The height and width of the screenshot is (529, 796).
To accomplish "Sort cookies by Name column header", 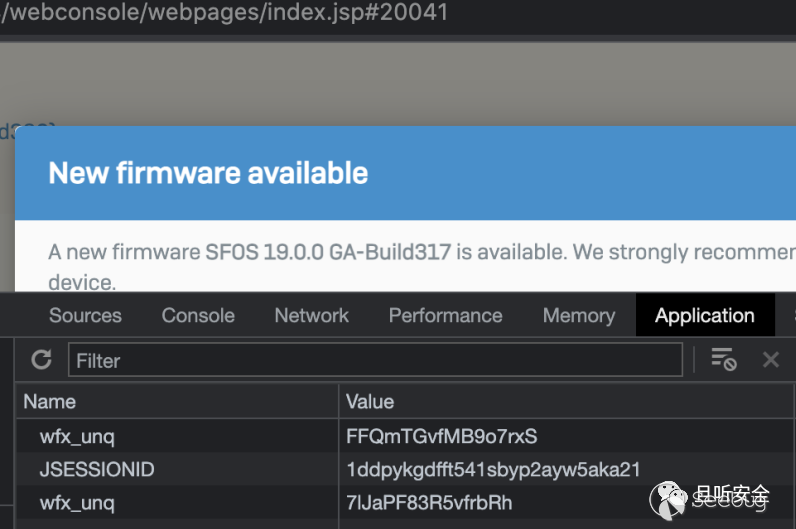I will (x=50, y=402).
